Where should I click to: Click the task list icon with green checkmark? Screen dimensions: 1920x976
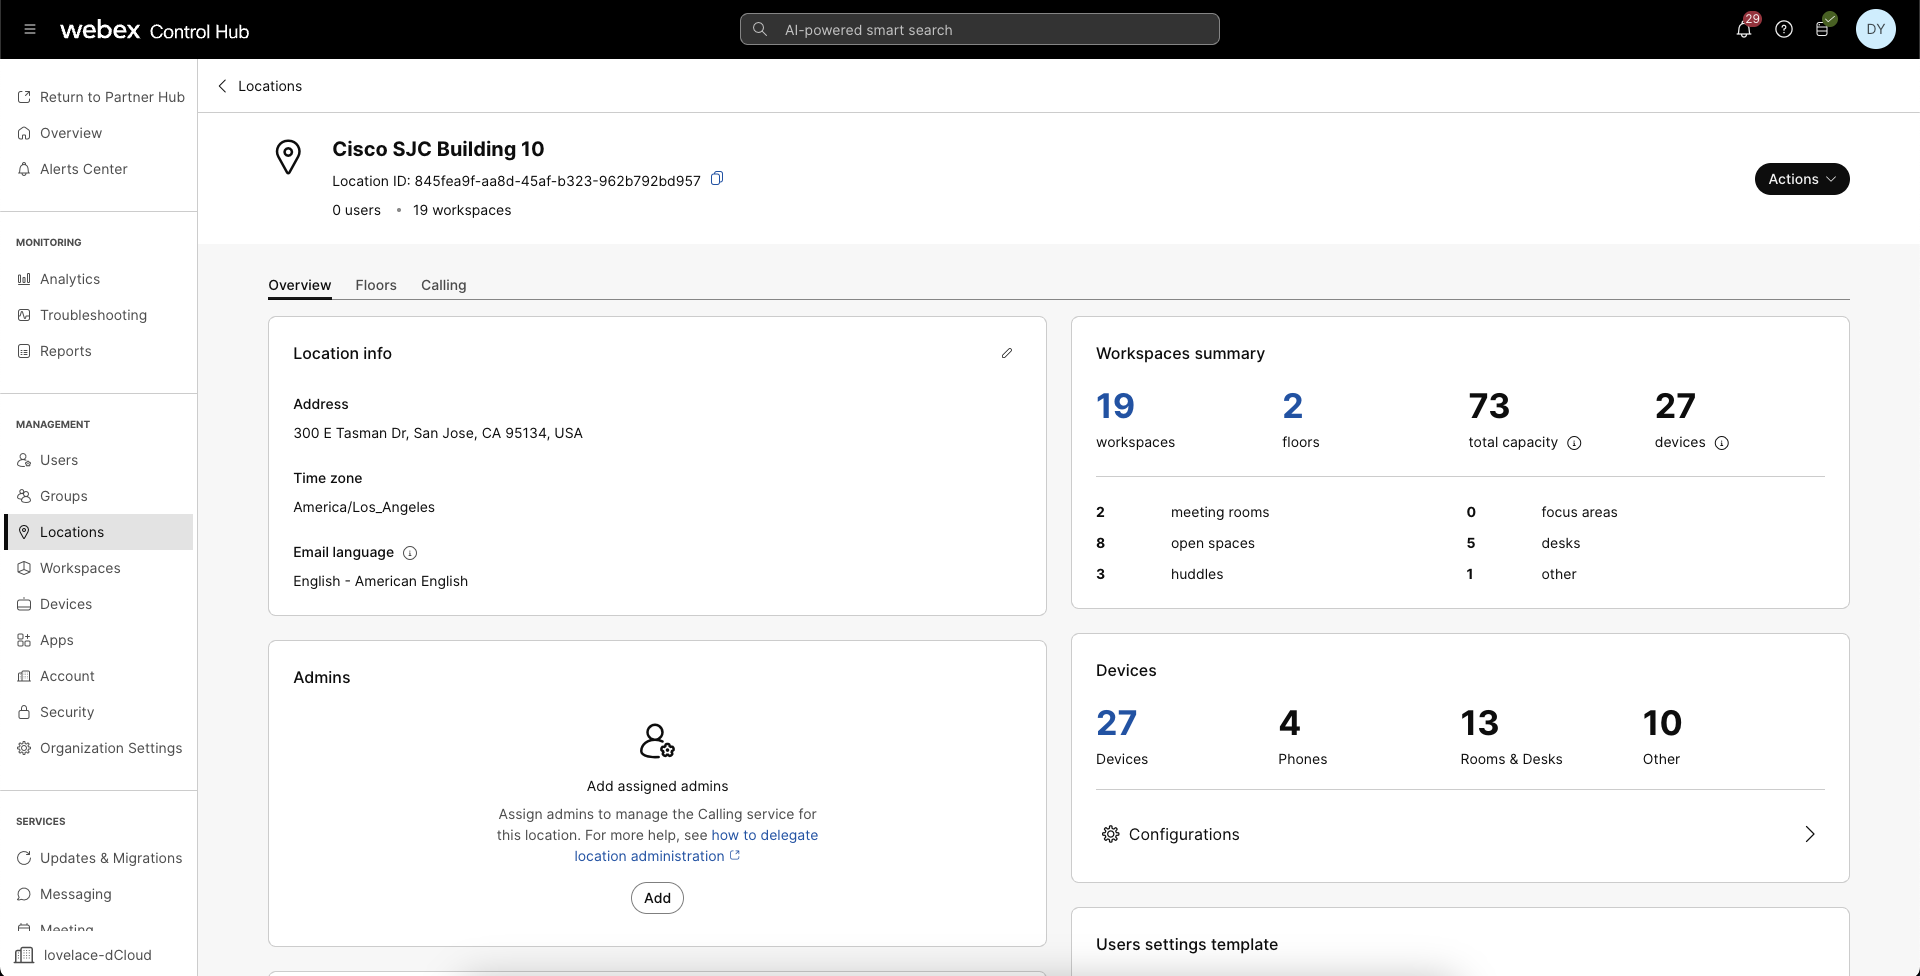pyautogui.click(x=1823, y=29)
